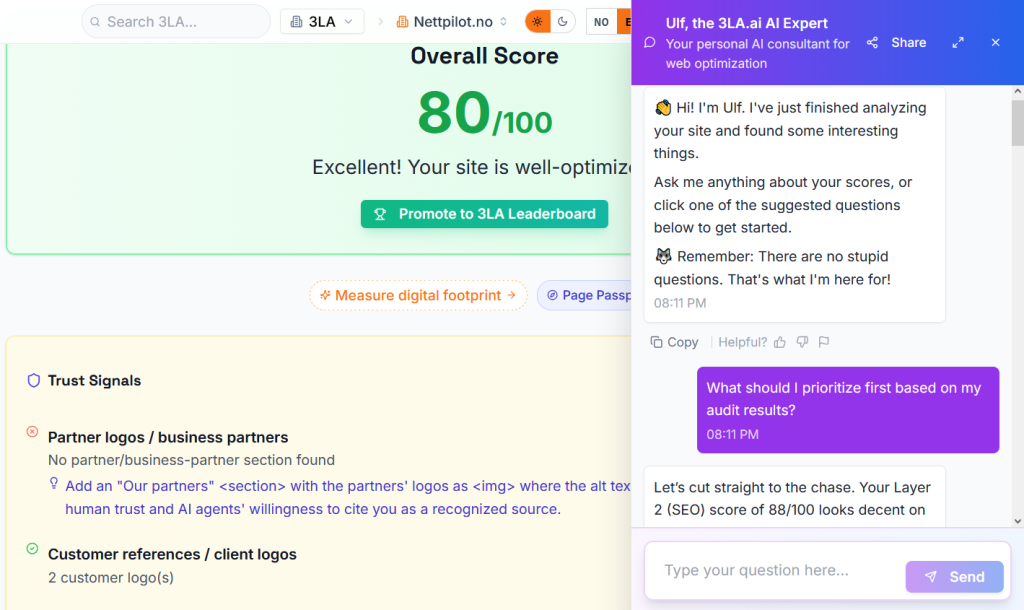Click Promote to 3LA Leaderboard

485,214
